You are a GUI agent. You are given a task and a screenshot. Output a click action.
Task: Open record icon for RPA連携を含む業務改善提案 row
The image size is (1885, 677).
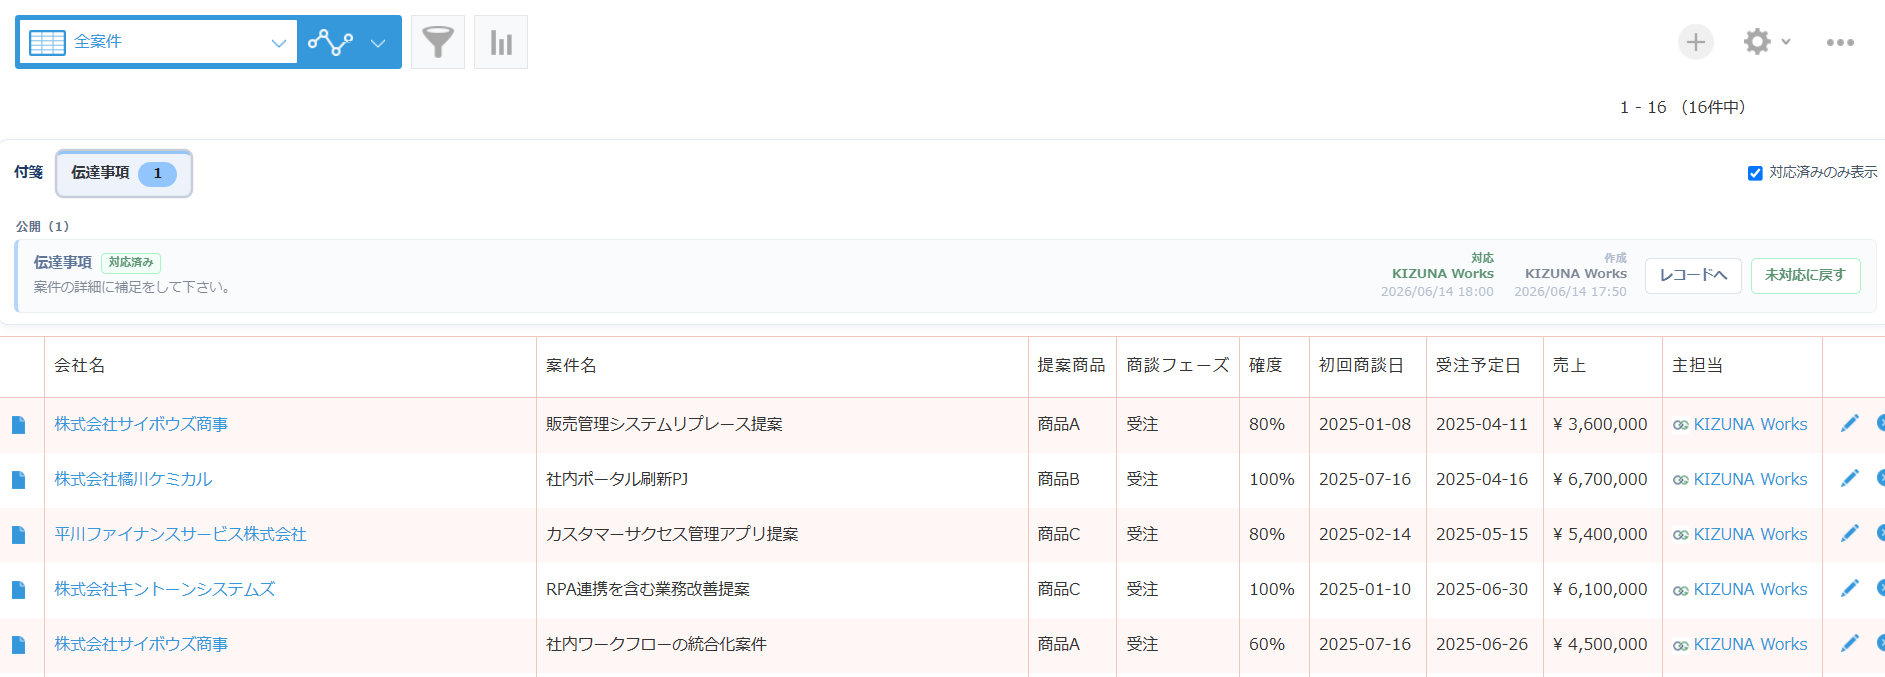18,590
